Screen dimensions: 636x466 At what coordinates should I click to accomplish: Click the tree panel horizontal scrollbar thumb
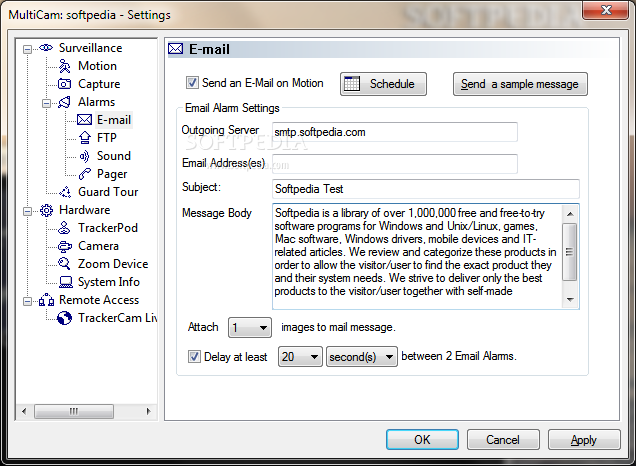pos(74,411)
